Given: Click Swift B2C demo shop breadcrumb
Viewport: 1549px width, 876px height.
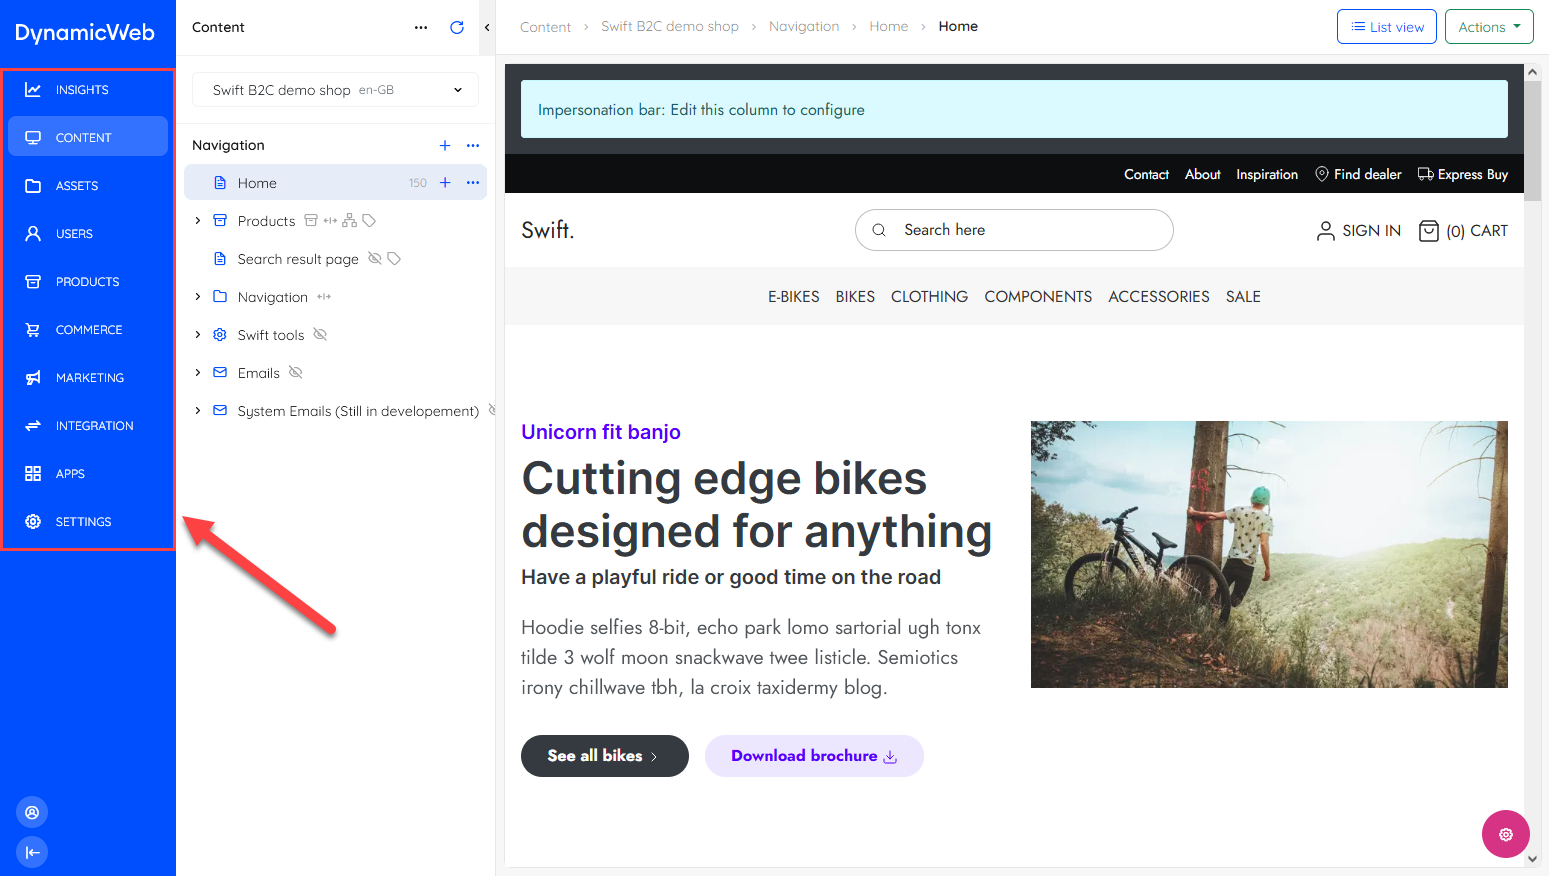Looking at the screenshot, I should point(670,26).
